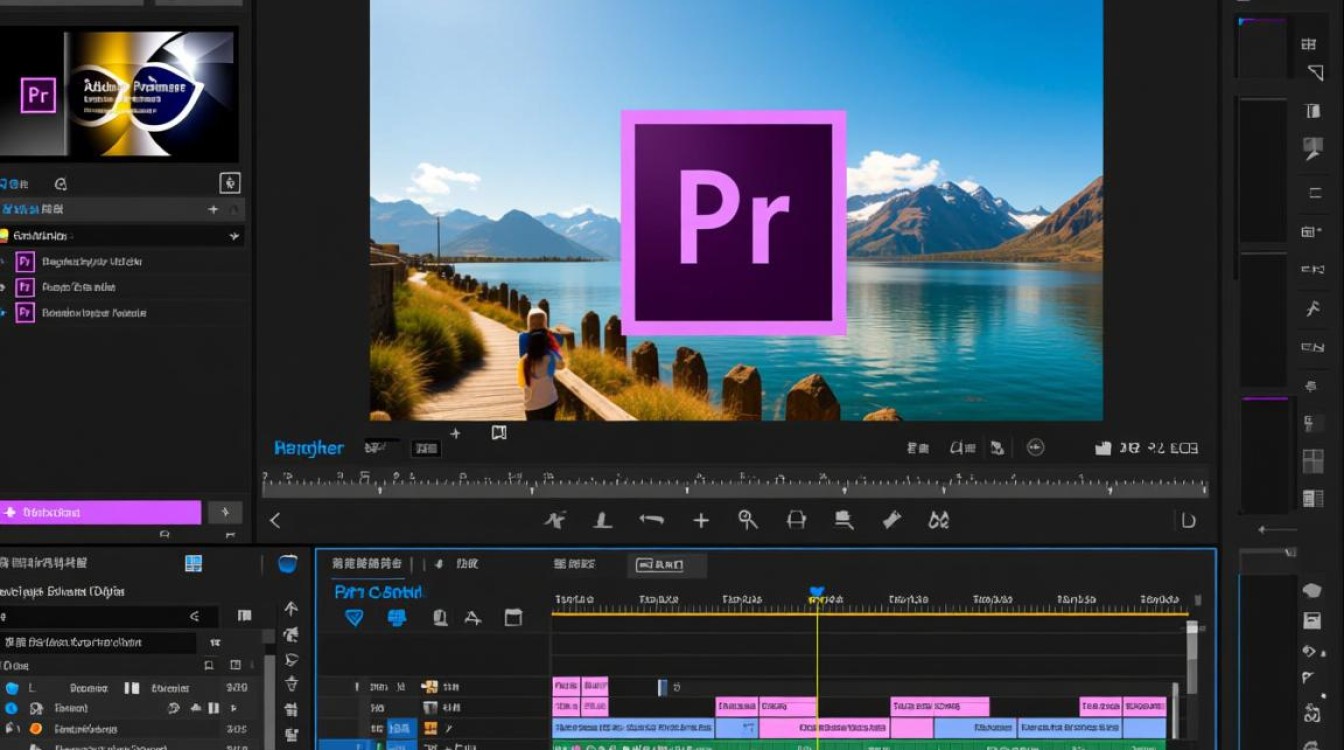
Task: Click the circled arrow icon below the preview
Action: pyautogui.click(x=1036, y=448)
